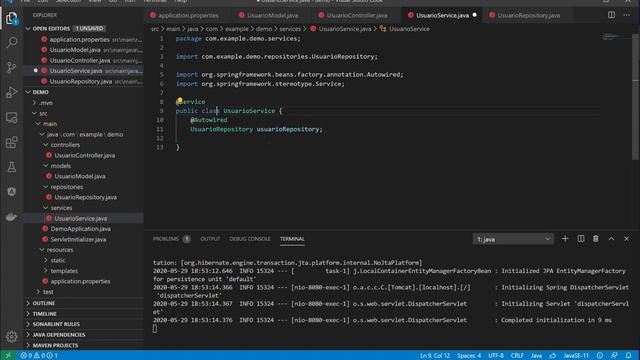
Task: Open the Docker whale view
Action: [x=11, y=217]
